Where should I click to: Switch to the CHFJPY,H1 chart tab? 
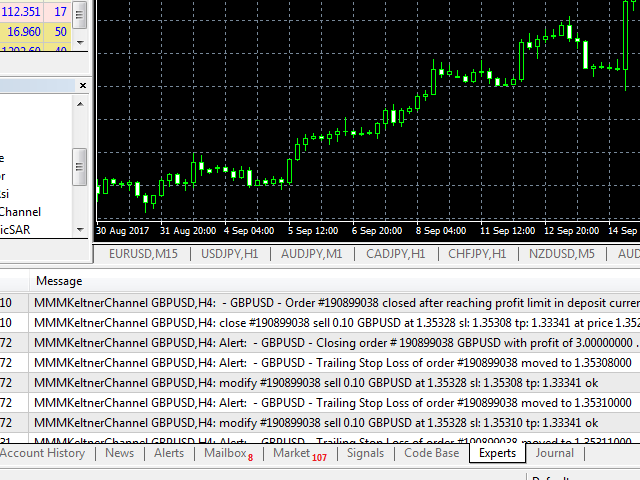[x=477, y=254]
